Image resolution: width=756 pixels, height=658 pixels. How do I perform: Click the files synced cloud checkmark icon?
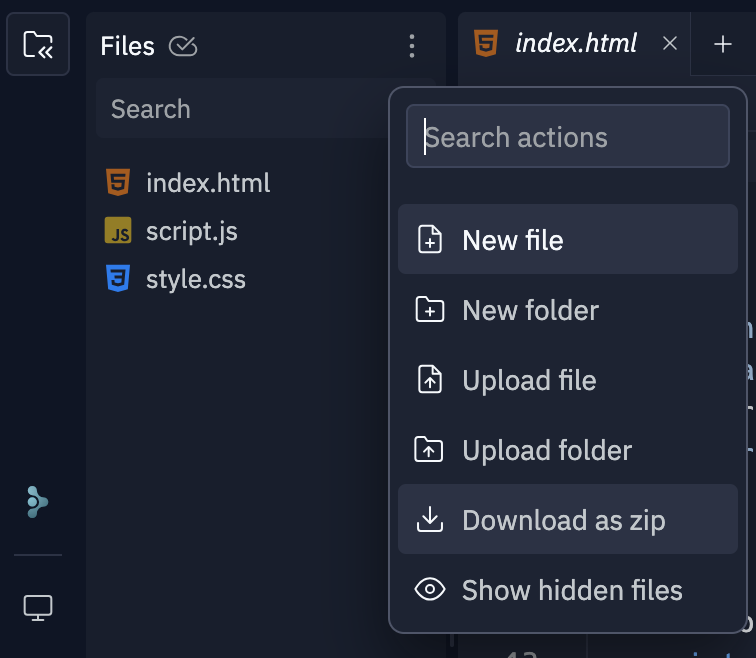[x=183, y=46]
